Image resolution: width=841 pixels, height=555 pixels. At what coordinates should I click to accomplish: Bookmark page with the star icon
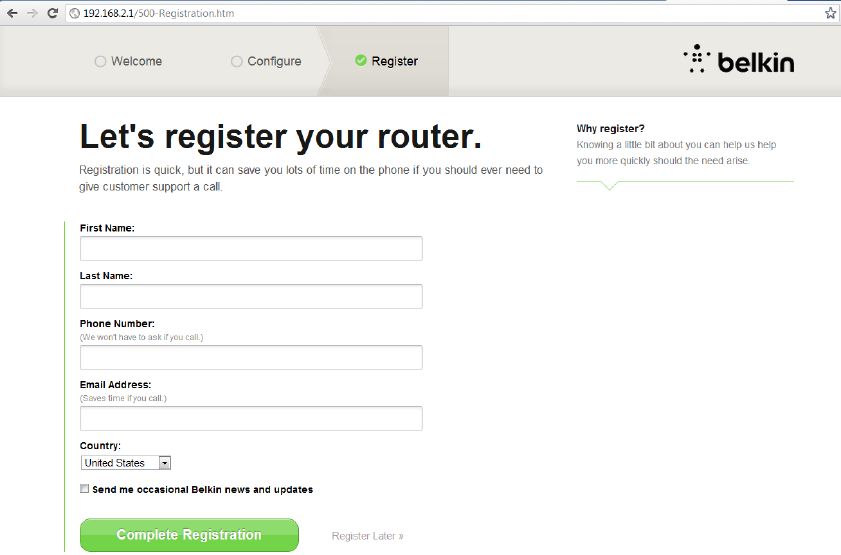[x=830, y=13]
